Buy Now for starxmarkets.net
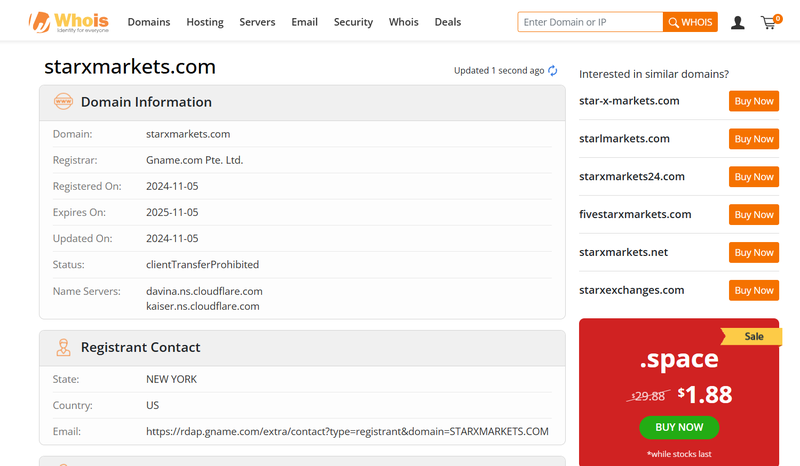Screen dimensions: 800x466 point(754,252)
